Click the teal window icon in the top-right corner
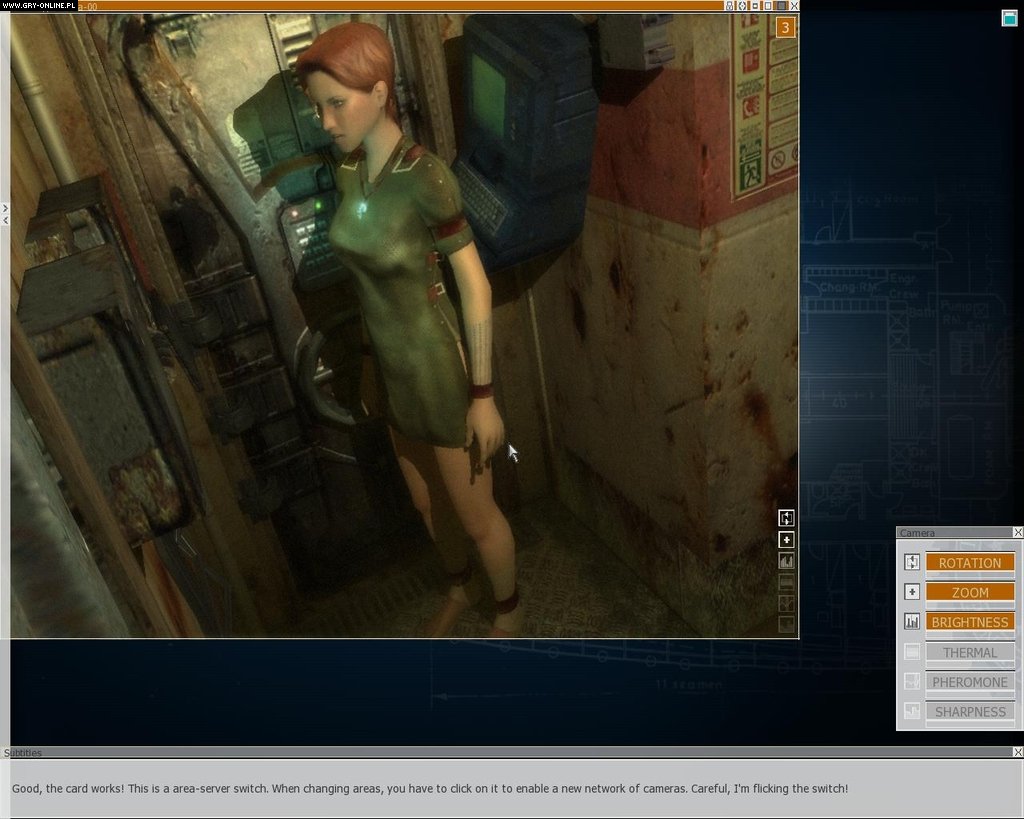The image size is (1024, 819). click(1009, 17)
